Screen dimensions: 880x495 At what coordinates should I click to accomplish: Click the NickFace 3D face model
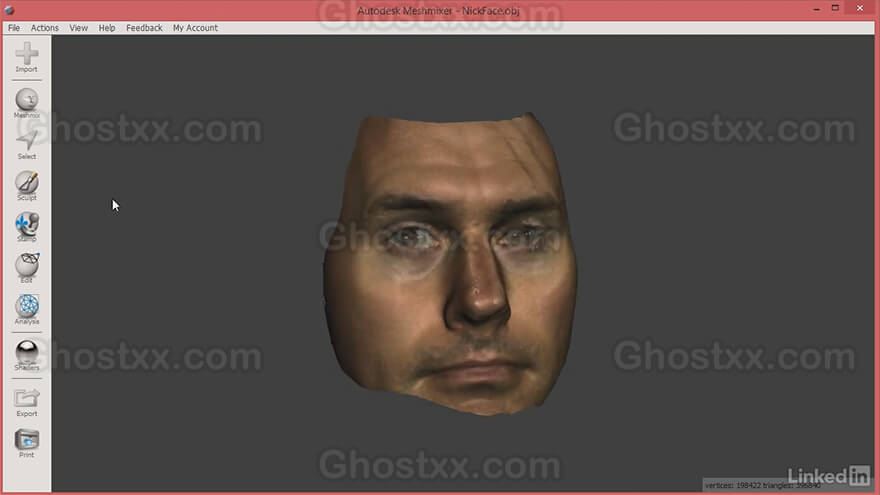pyautogui.click(x=451, y=263)
